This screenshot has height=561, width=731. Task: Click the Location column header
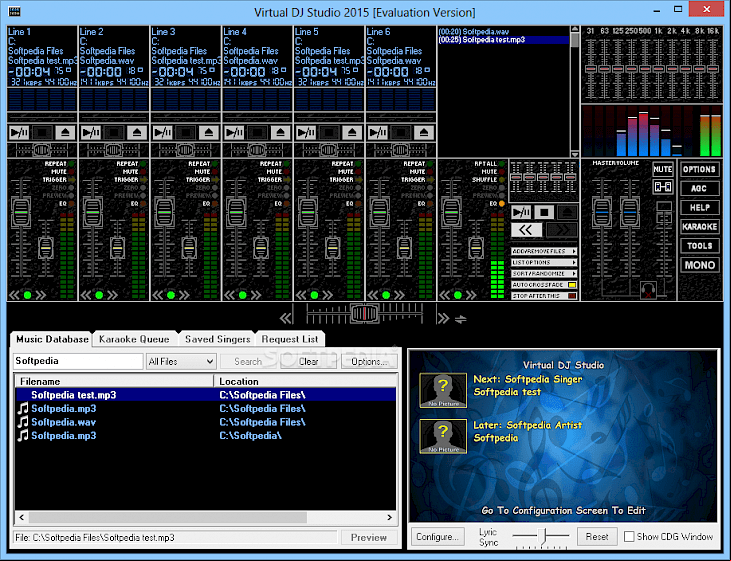(x=305, y=381)
